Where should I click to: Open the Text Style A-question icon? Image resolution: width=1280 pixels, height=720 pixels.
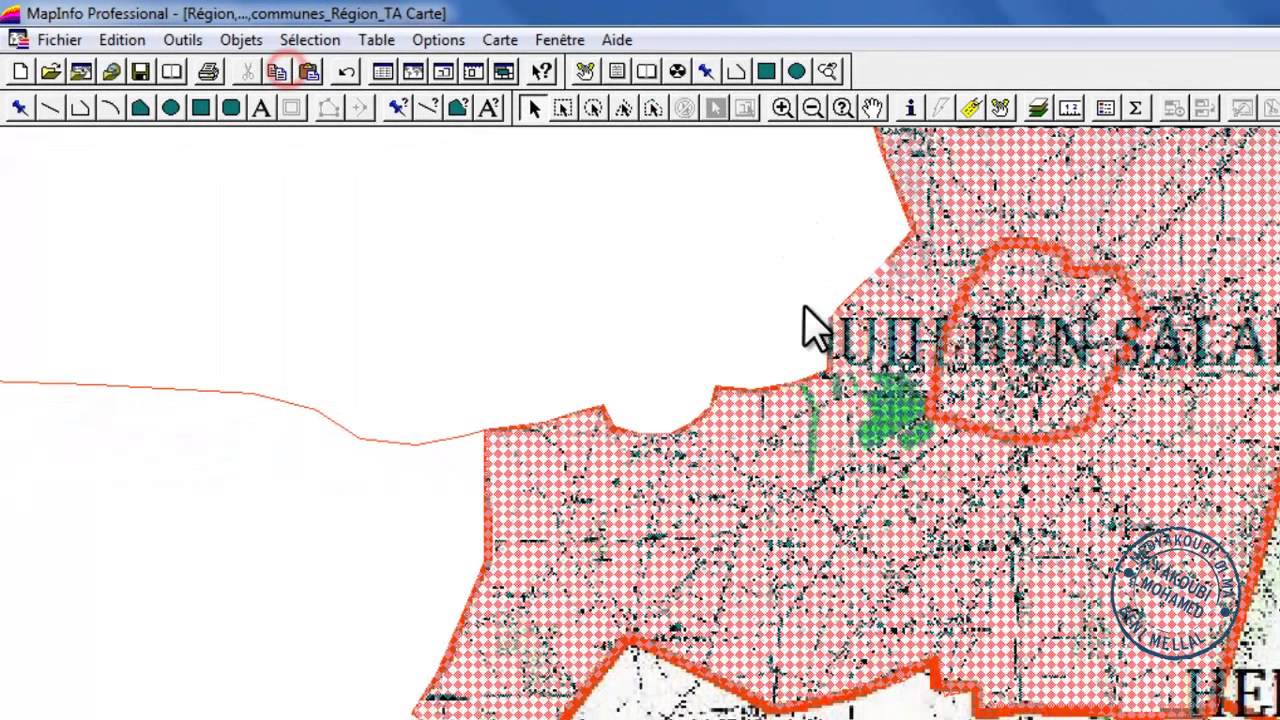(489, 108)
